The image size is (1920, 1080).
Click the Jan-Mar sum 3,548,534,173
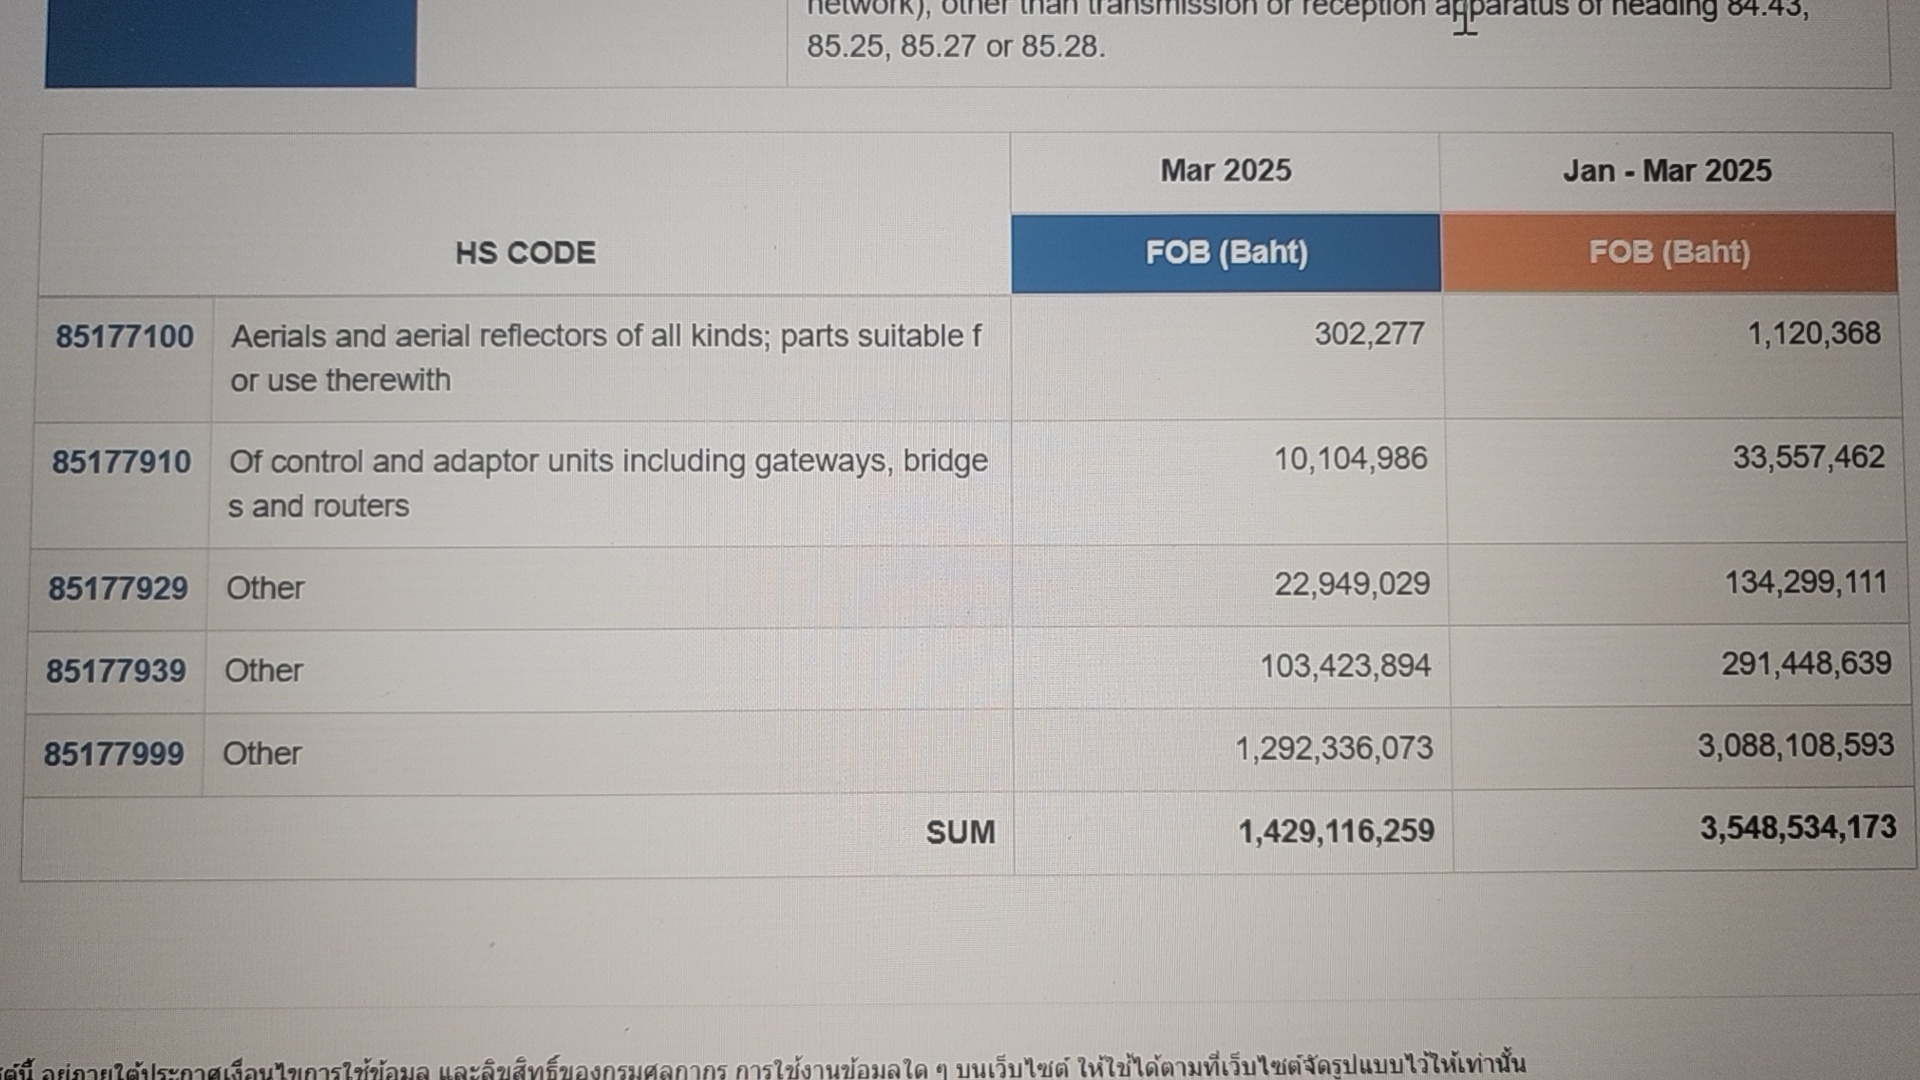[x=1798, y=827]
